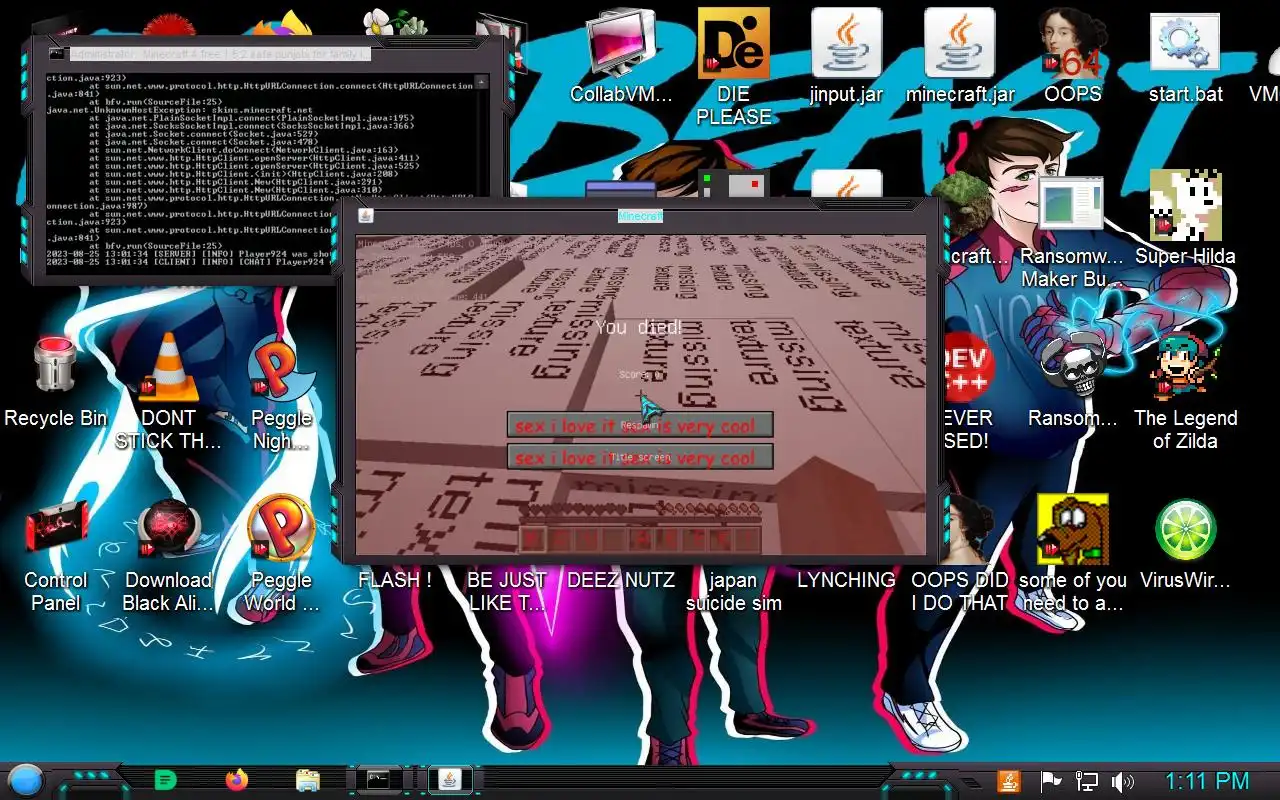Click the Java icon in Minecraft title bar

(366, 216)
